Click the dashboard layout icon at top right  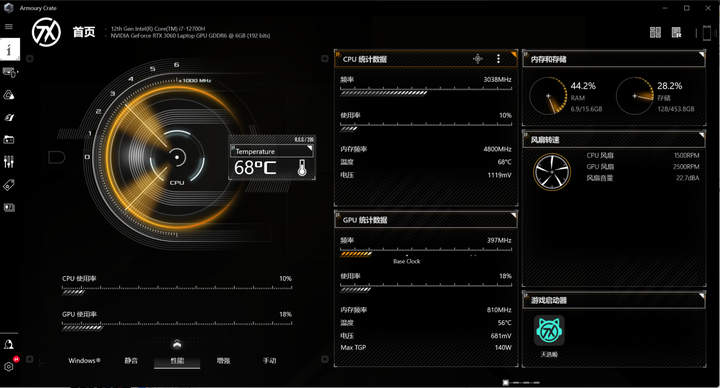coord(655,32)
